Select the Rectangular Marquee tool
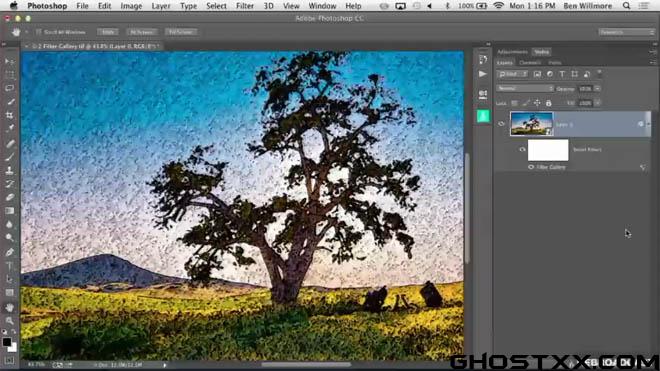The height and width of the screenshot is (371, 660). coord(9,75)
